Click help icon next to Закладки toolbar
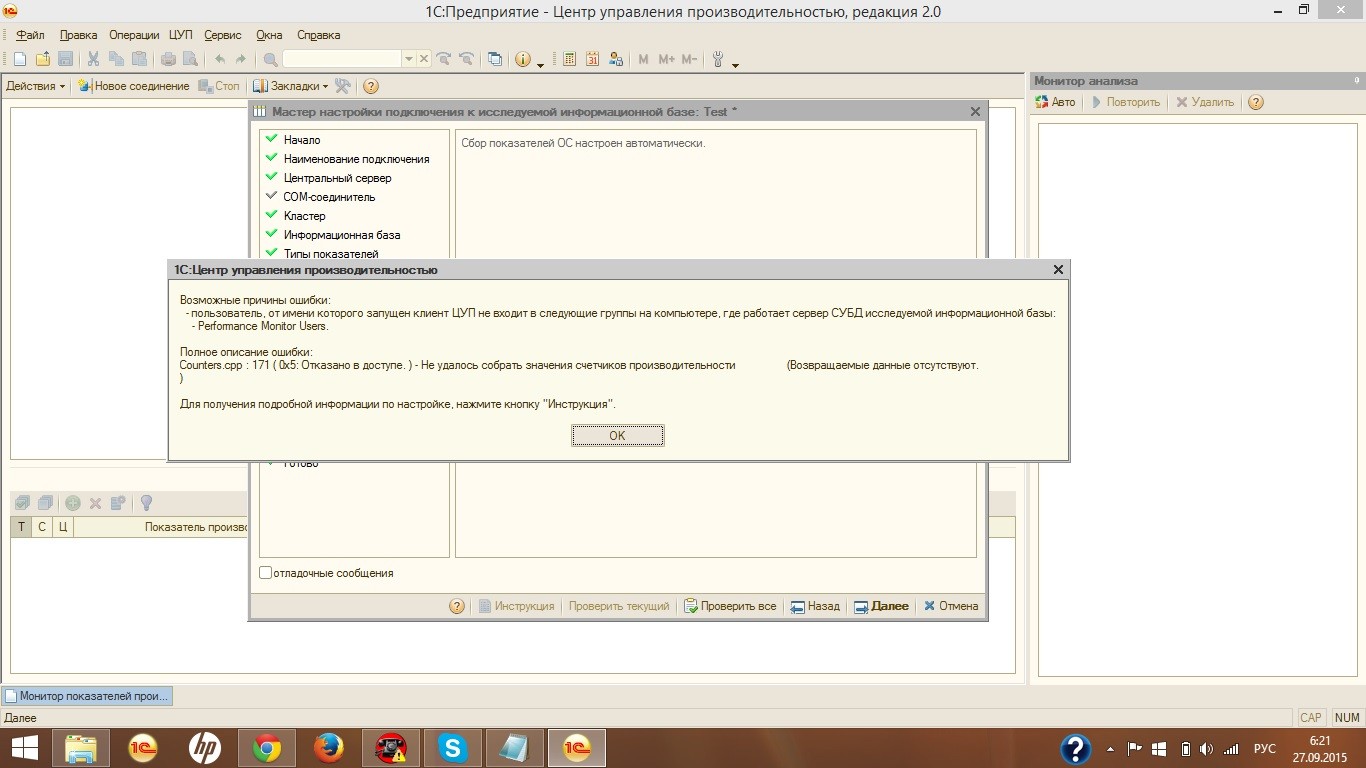Viewport: 1366px width, 768px height. click(x=370, y=86)
